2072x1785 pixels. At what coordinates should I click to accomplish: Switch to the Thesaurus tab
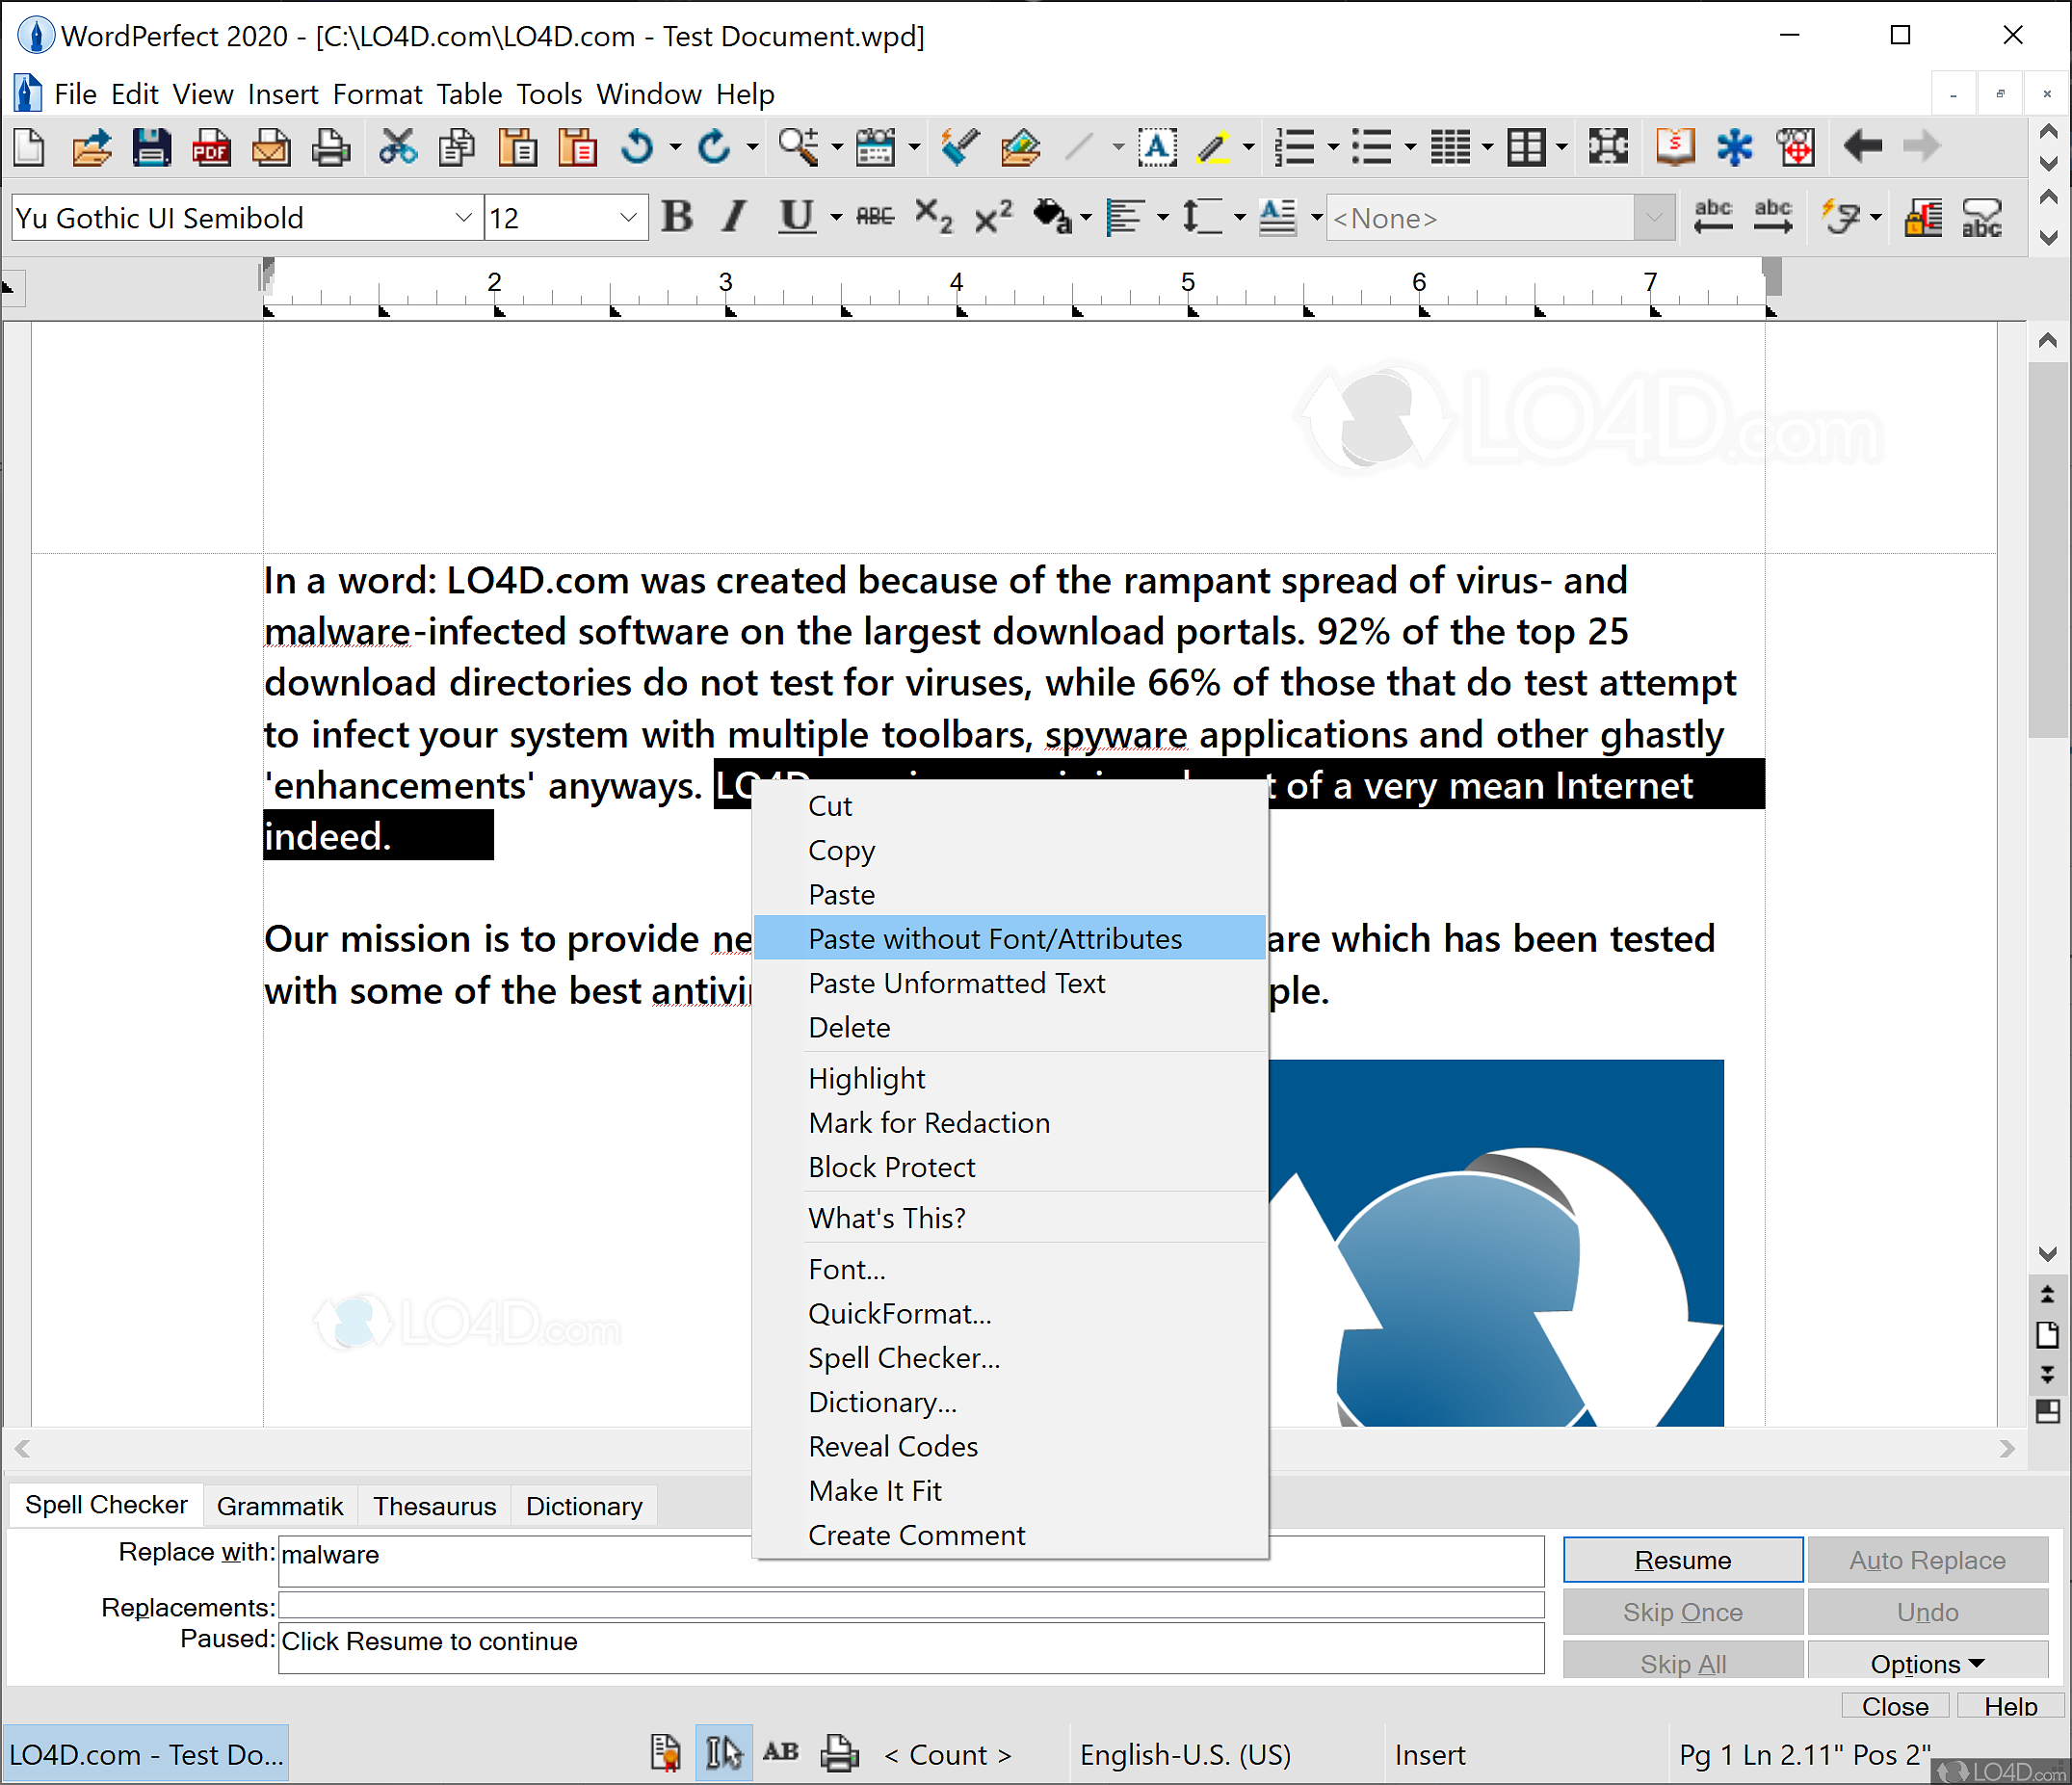point(434,1506)
